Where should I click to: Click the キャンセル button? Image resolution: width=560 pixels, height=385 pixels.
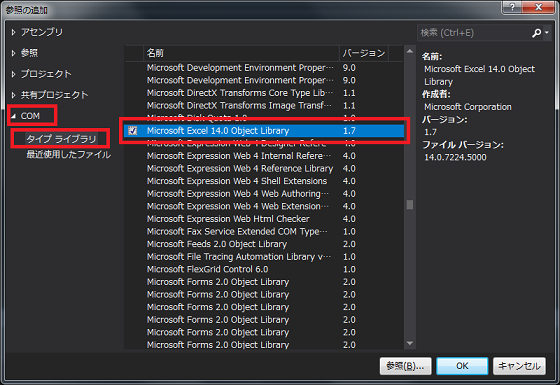click(519, 366)
